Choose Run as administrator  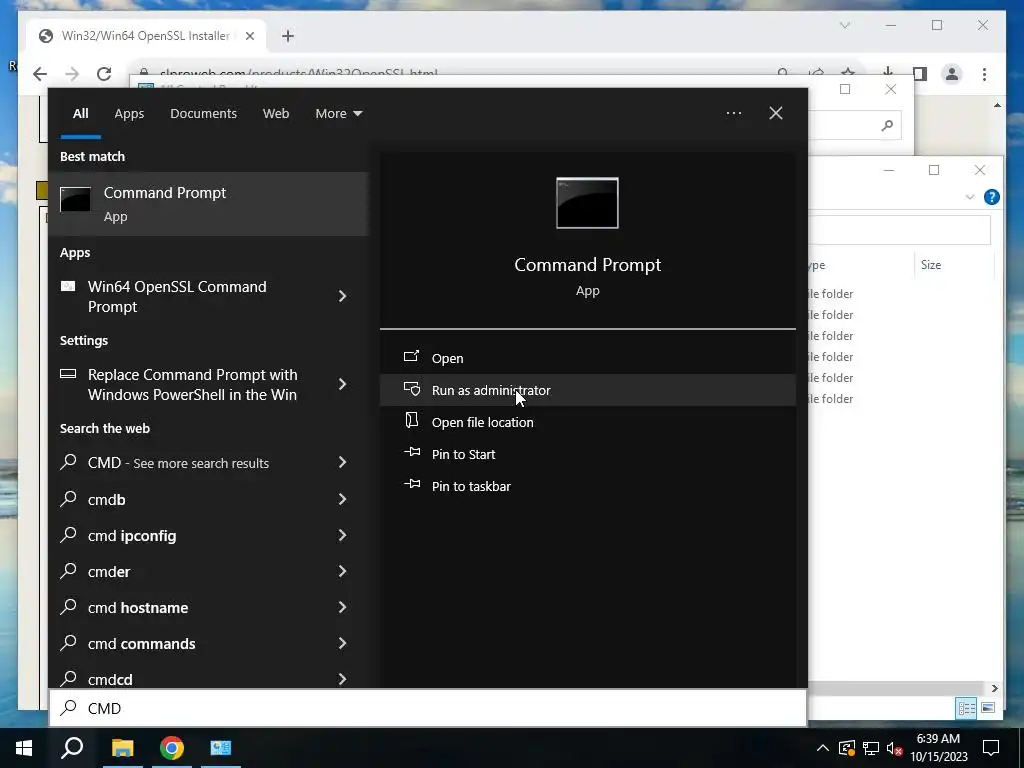pyautogui.click(x=587, y=390)
